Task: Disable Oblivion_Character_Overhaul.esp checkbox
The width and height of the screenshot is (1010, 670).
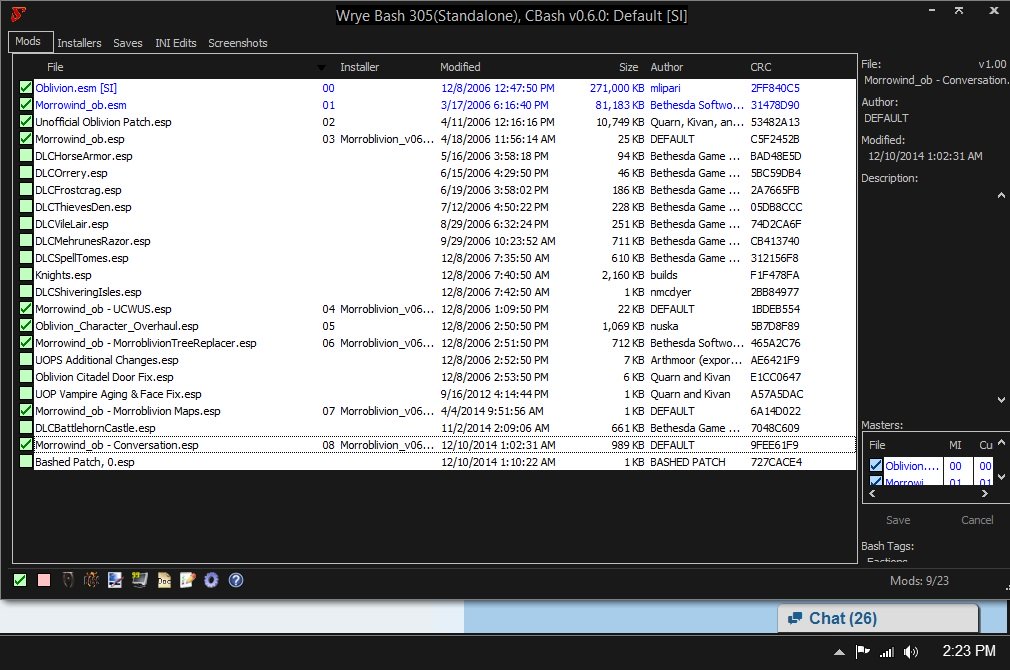Action: [26, 326]
